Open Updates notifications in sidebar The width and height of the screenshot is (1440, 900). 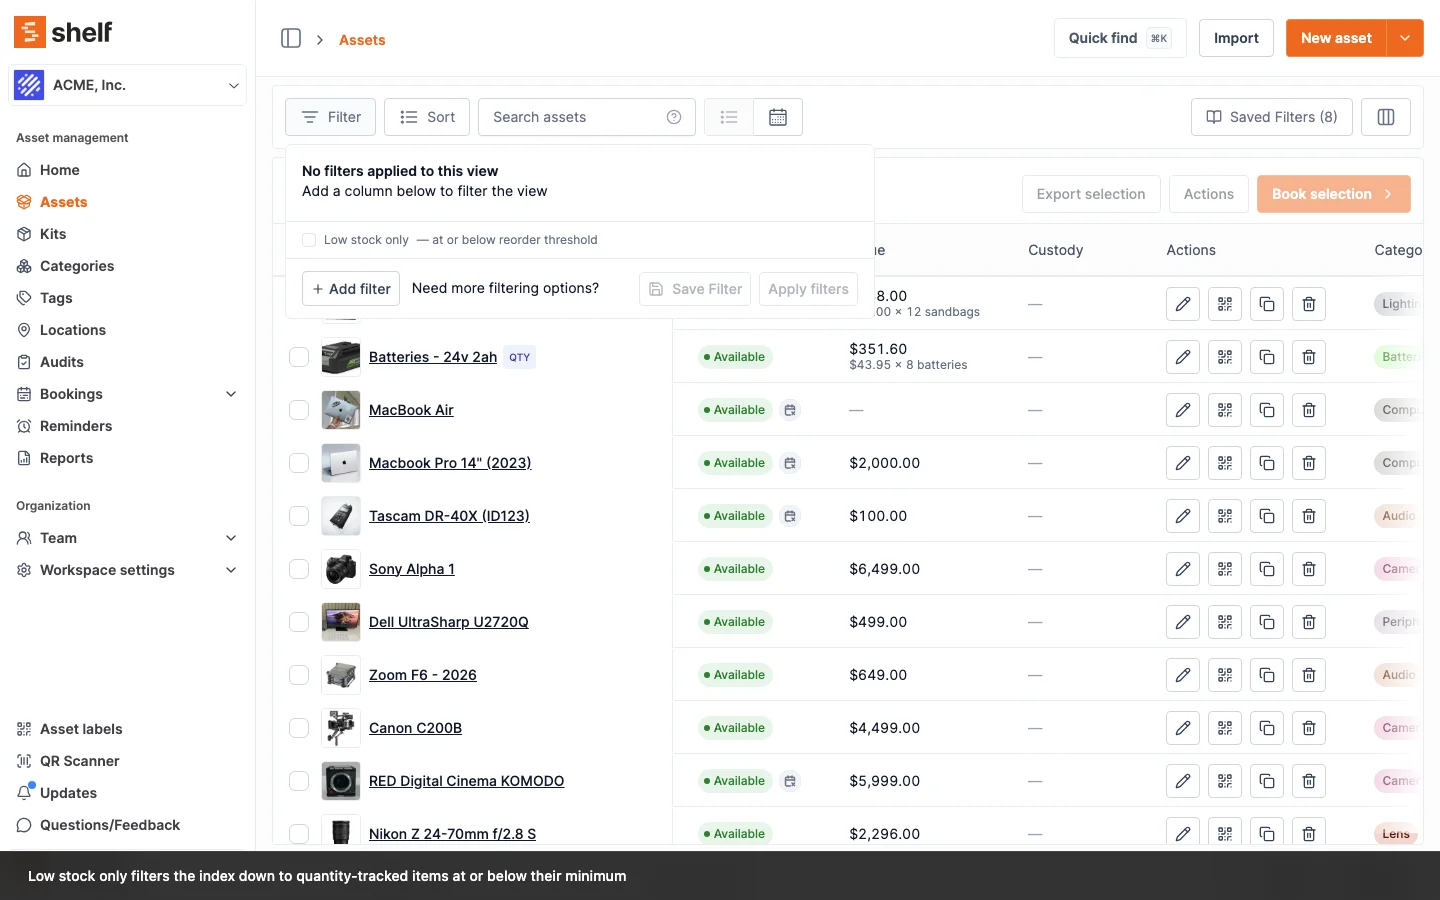tap(68, 793)
